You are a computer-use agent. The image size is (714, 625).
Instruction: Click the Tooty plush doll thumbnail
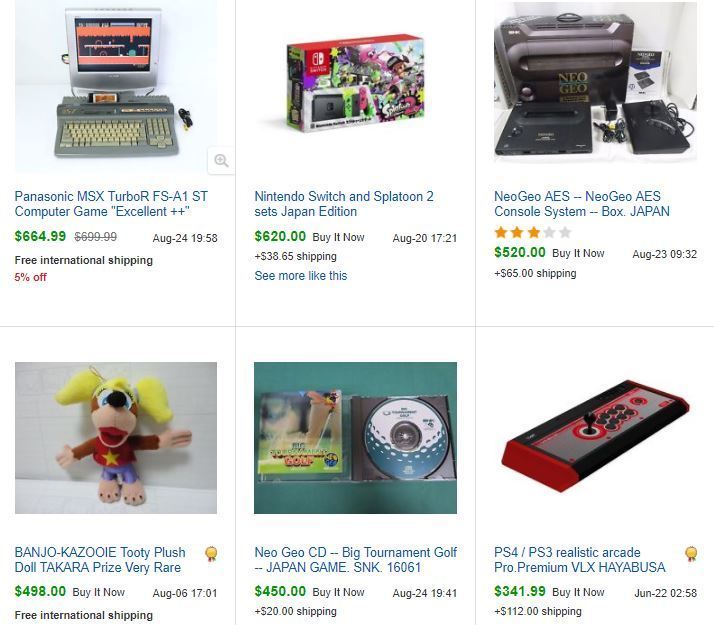(x=116, y=438)
